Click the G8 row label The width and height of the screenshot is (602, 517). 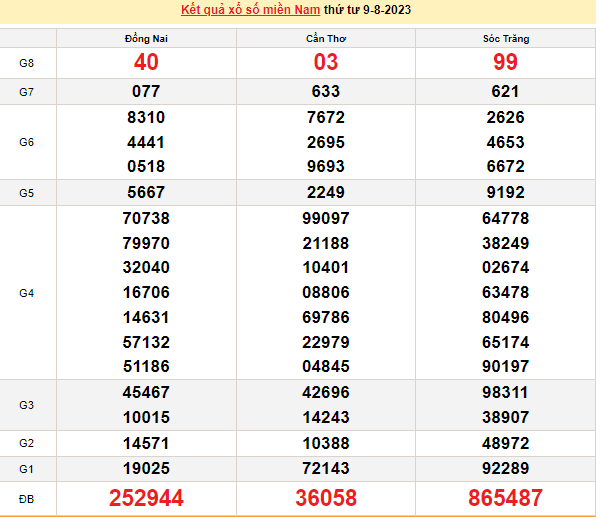(x=27, y=62)
